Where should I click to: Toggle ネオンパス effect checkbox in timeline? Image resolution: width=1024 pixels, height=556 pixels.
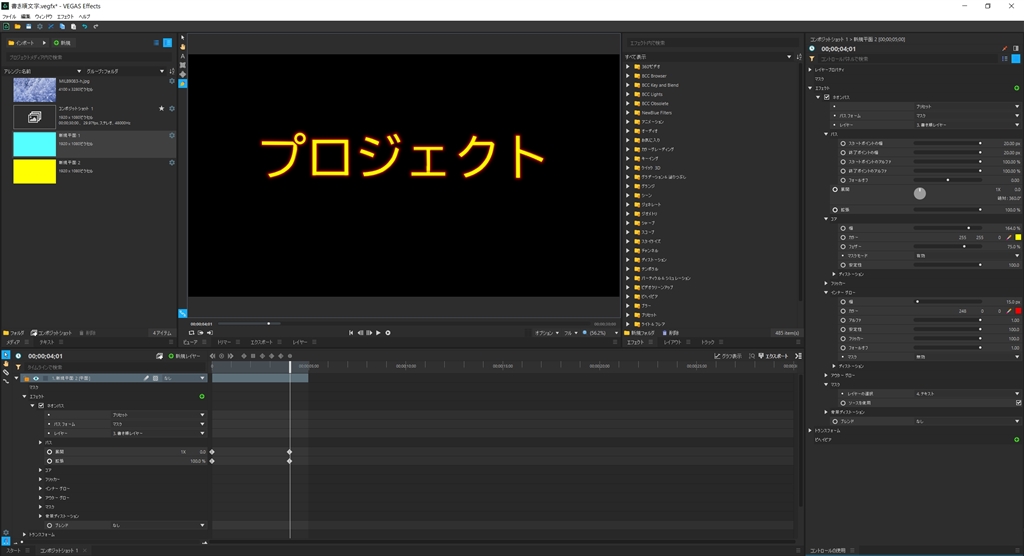41,406
